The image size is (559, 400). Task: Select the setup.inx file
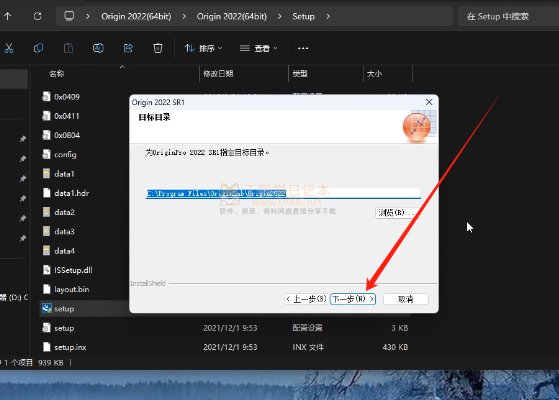click(x=70, y=347)
